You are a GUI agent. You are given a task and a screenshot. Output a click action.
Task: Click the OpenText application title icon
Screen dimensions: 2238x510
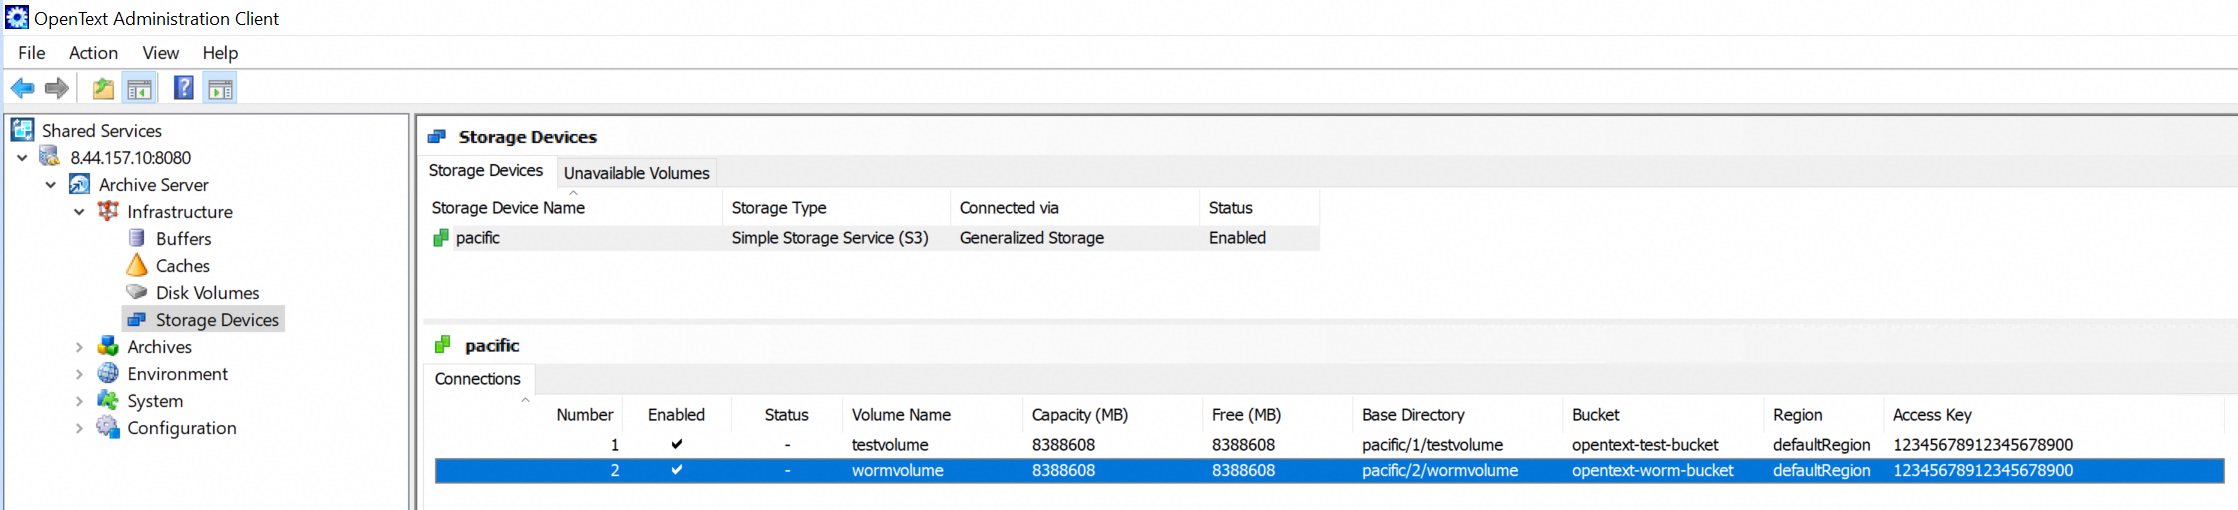17,17
